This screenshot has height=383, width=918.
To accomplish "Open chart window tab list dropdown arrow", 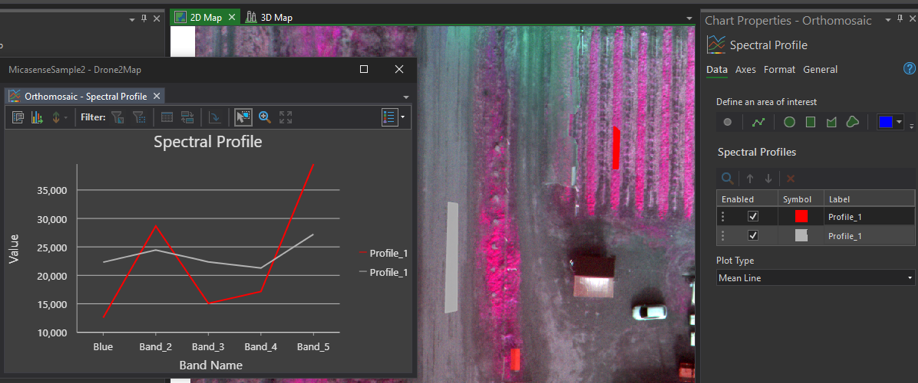I will [406, 96].
